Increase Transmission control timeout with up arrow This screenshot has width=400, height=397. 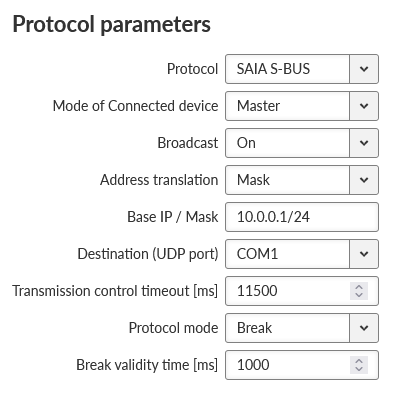359,287
